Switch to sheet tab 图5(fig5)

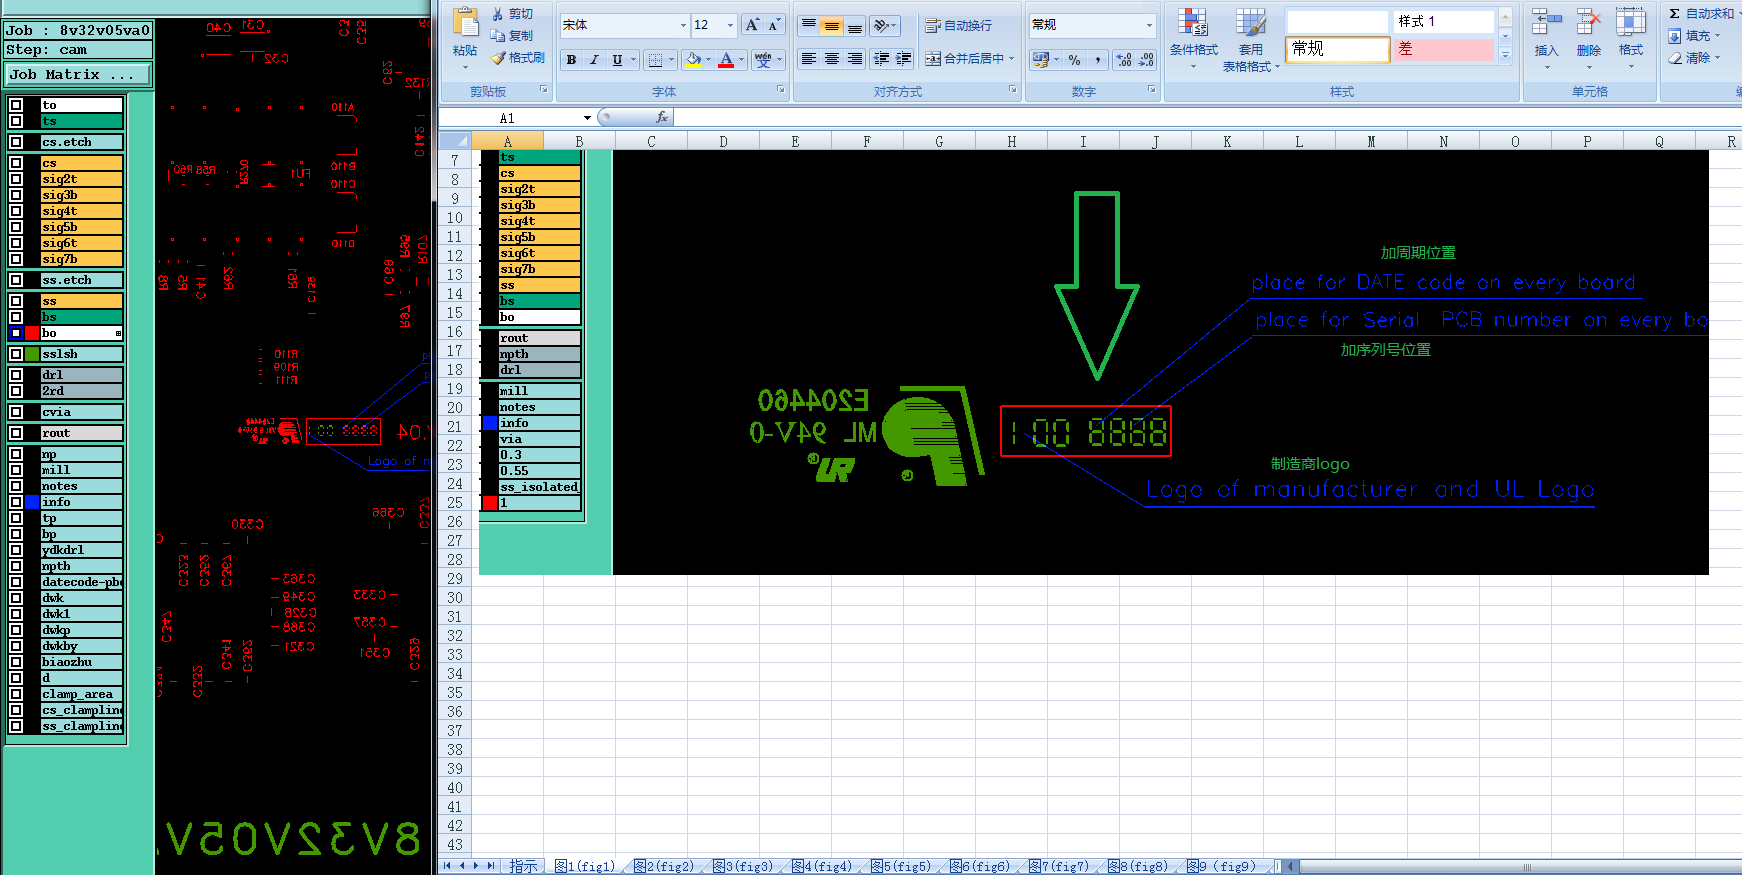point(900,866)
